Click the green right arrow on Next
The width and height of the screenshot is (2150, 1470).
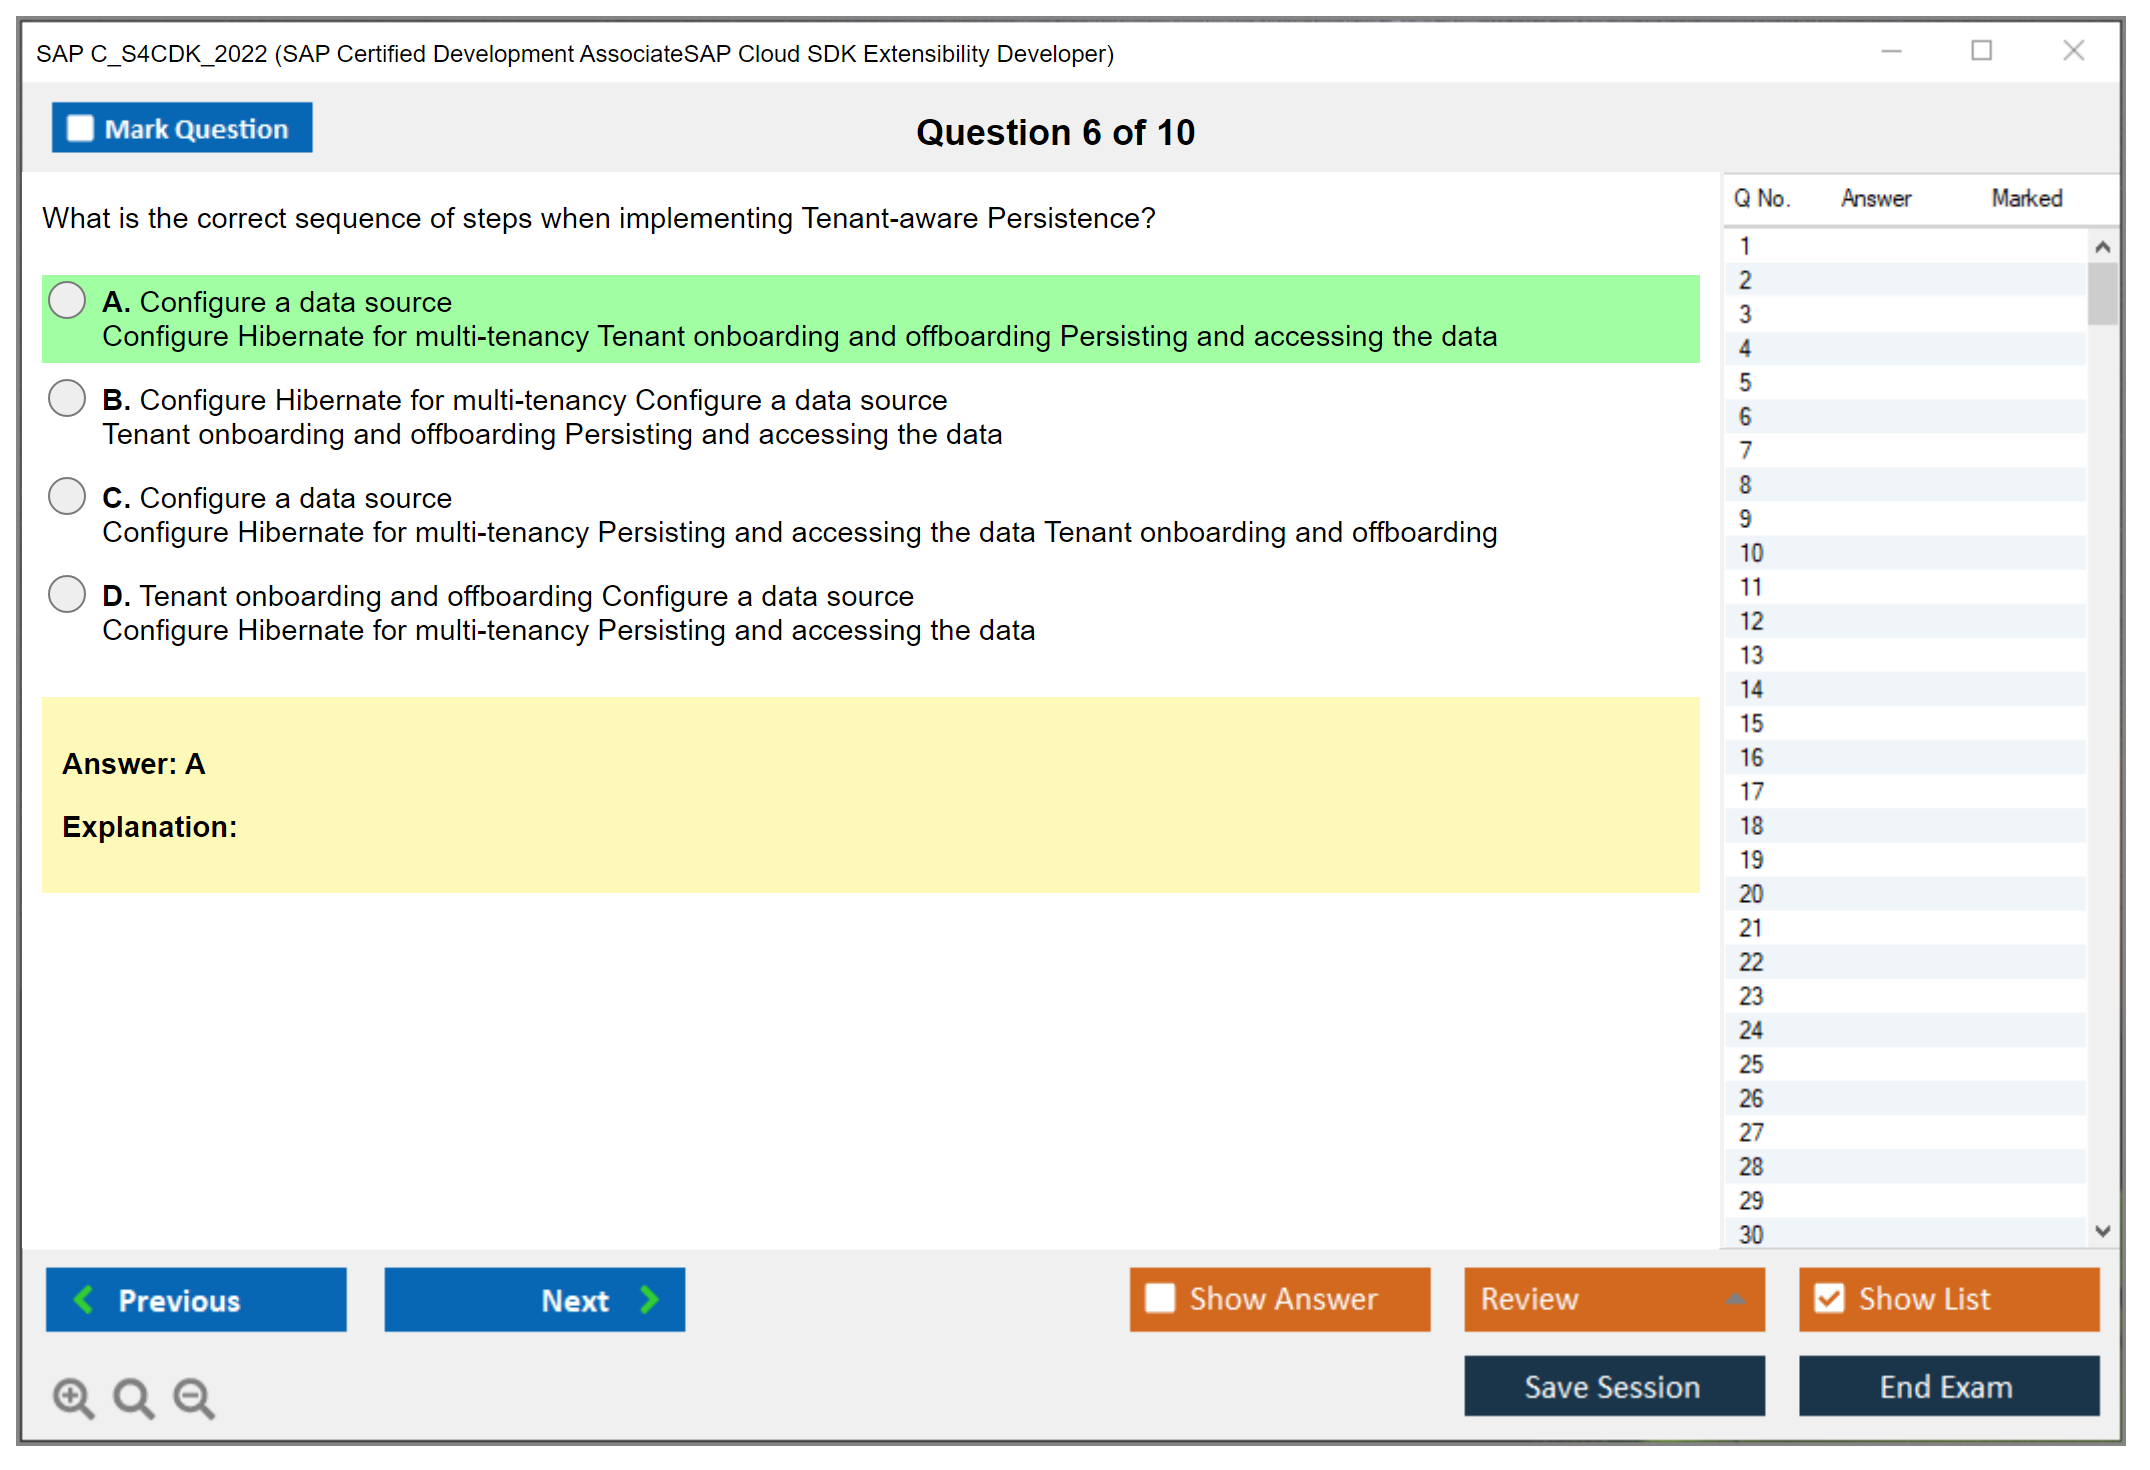(x=650, y=1299)
